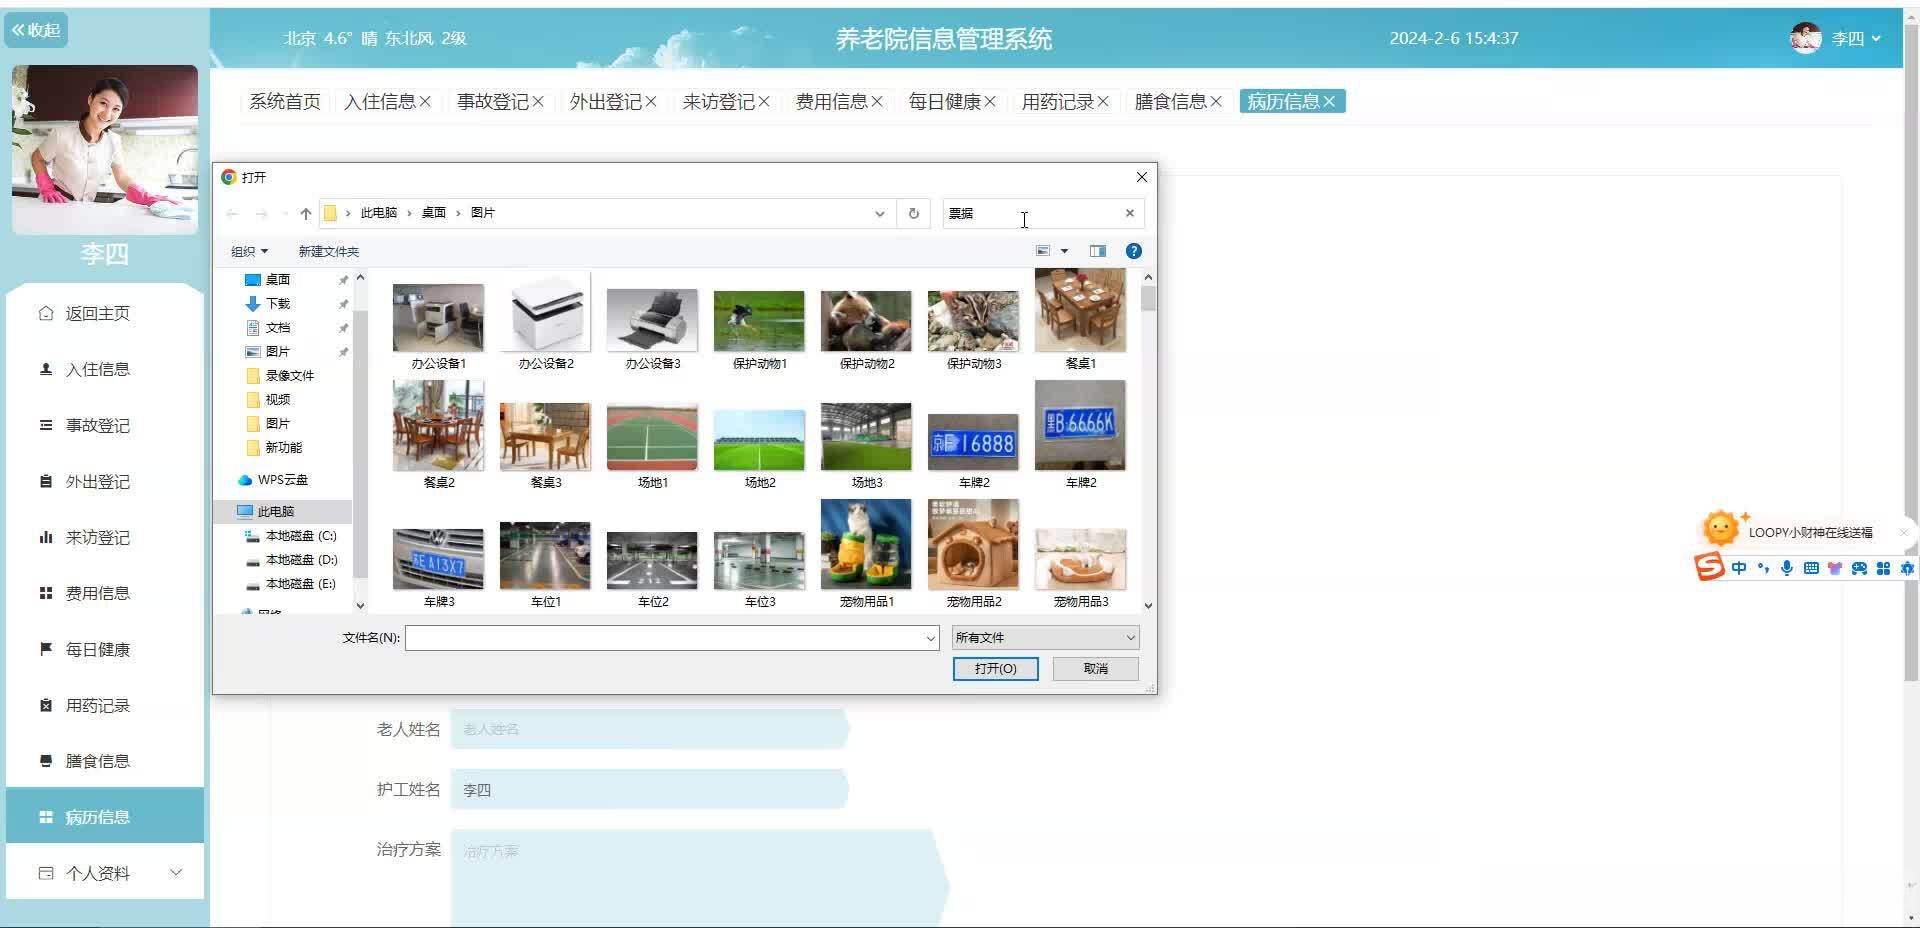This screenshot has height=928, width=1920.
Task: Open the 每日健康 flag icon in sidebar
Action: coord(45,649)
